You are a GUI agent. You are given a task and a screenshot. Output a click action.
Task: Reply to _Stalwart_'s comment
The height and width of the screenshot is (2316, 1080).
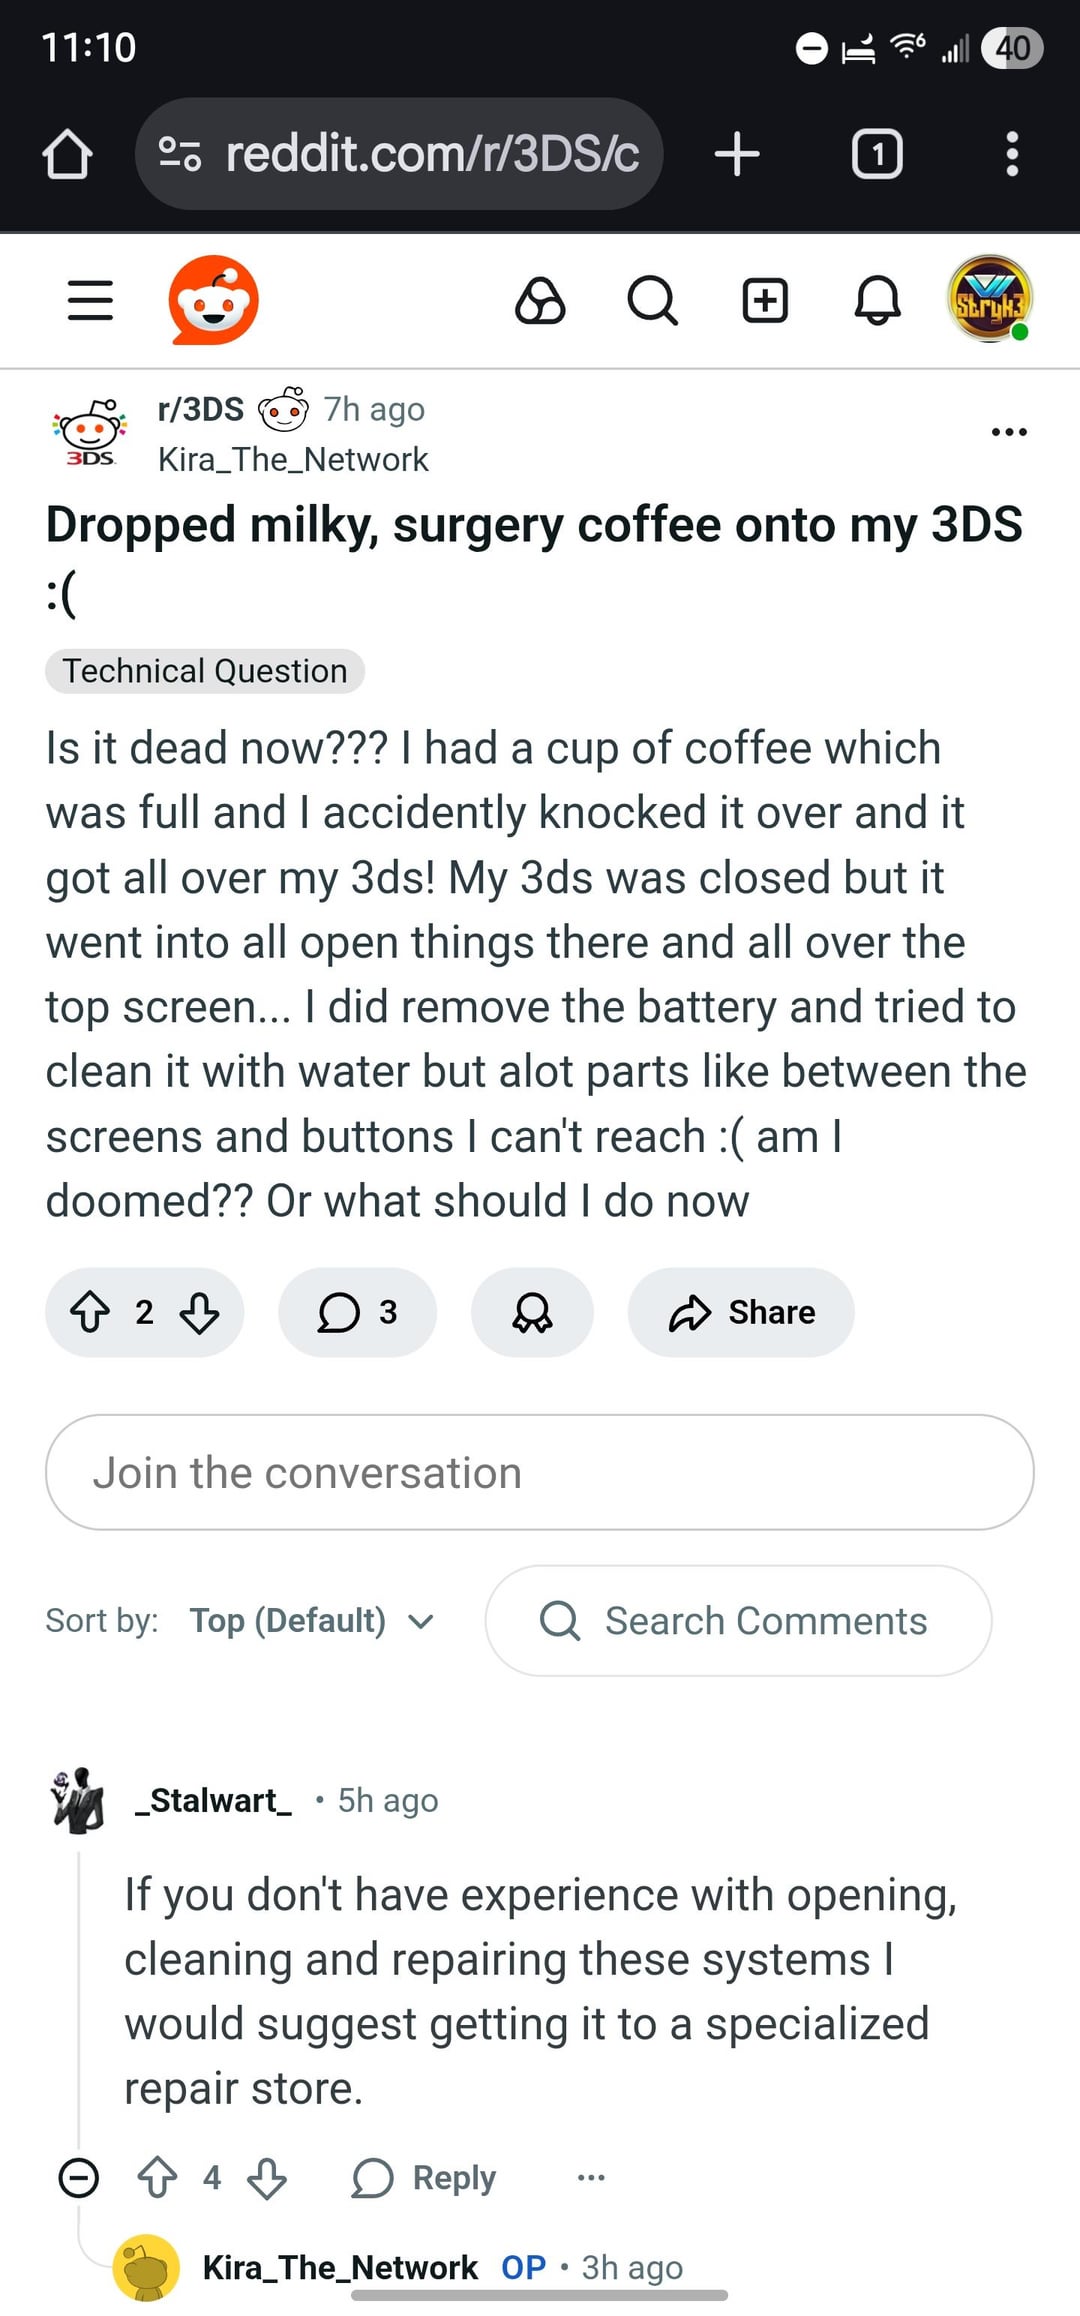[x=424, y=2177]
